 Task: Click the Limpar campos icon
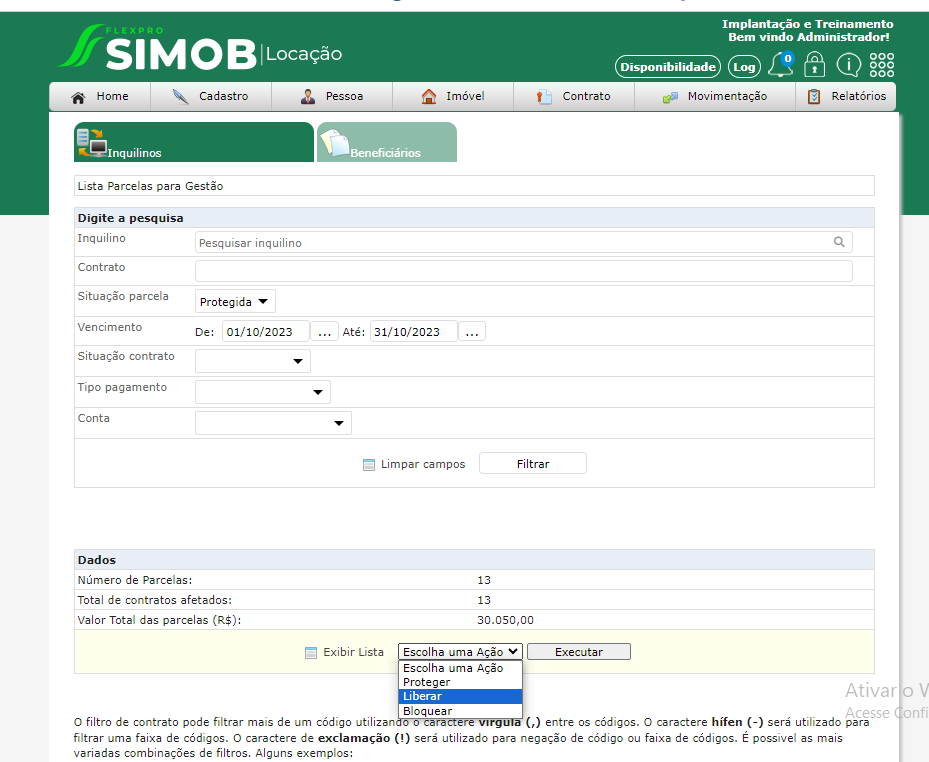[369, 465]
